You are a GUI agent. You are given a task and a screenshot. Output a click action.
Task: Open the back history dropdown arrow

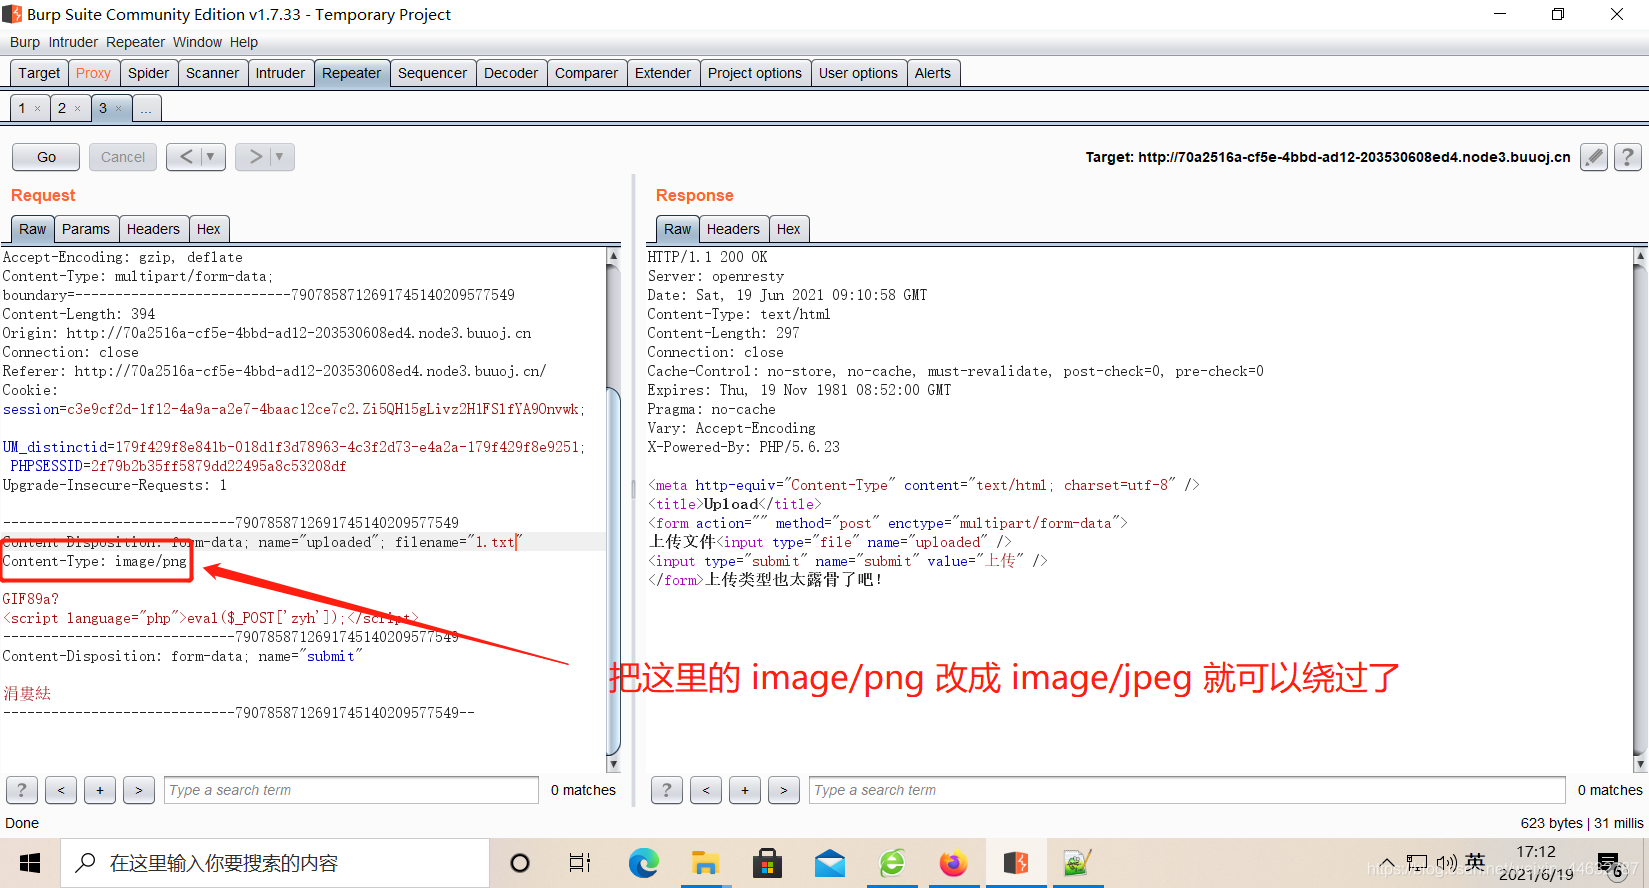[x=211, y=157]
